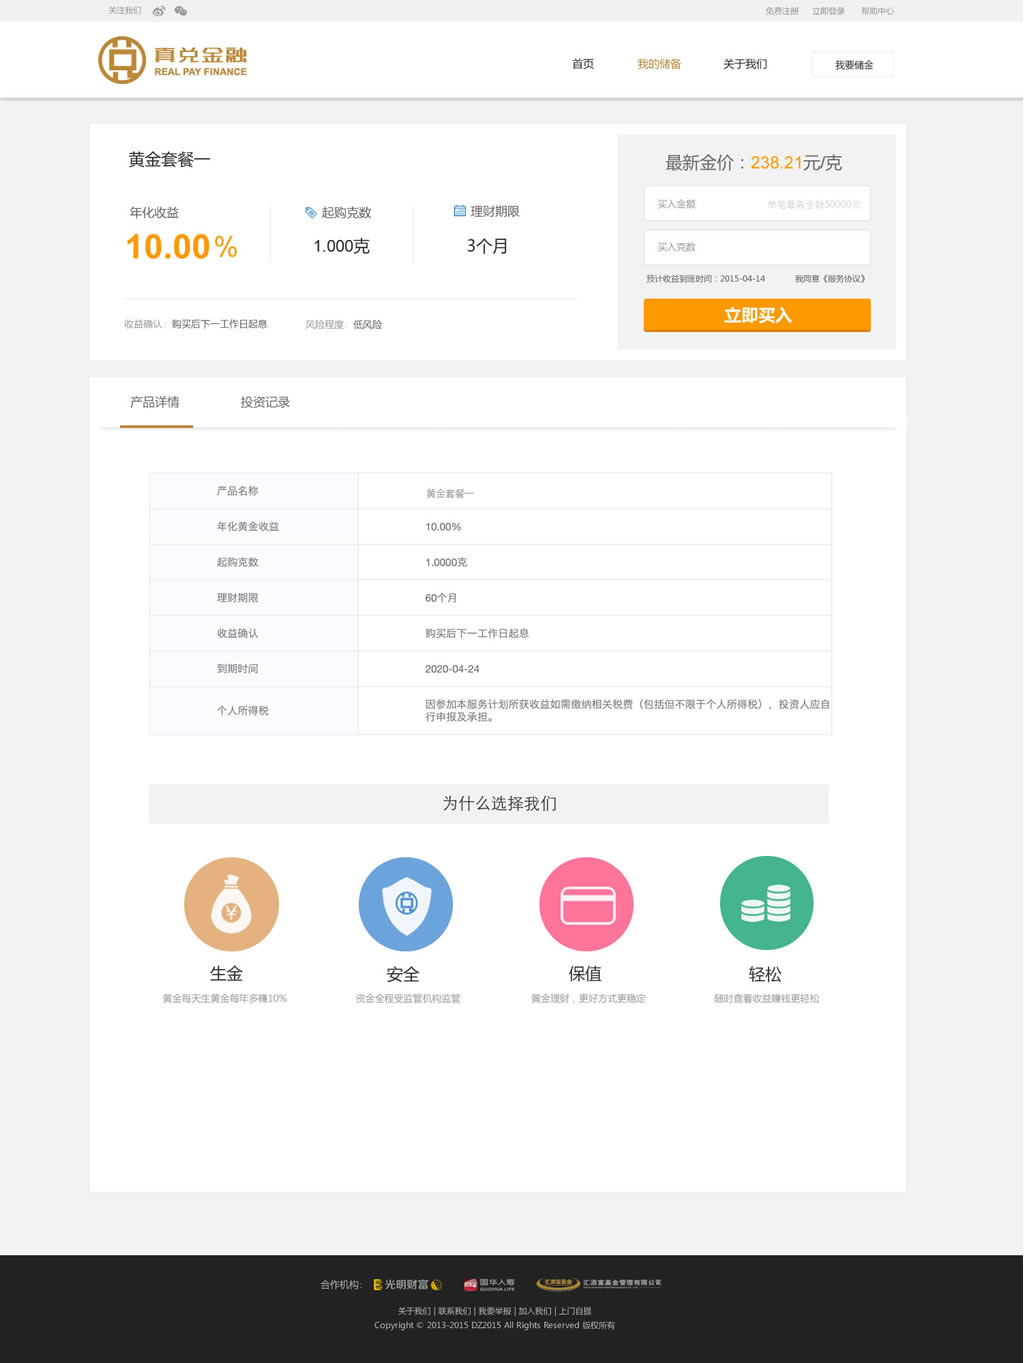Click the 安全 blue shield icon

[406, 904]
